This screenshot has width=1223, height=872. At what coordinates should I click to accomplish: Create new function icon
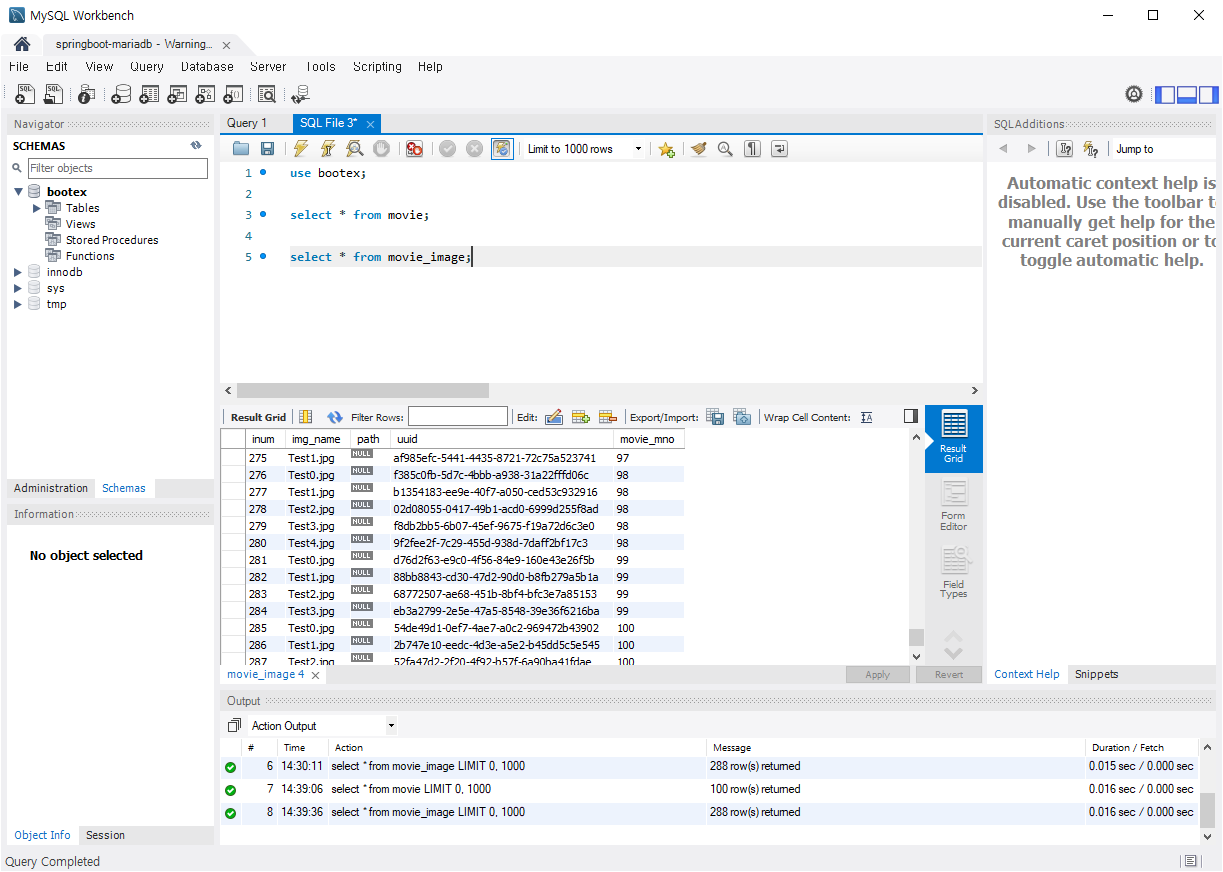pos(233,94)
